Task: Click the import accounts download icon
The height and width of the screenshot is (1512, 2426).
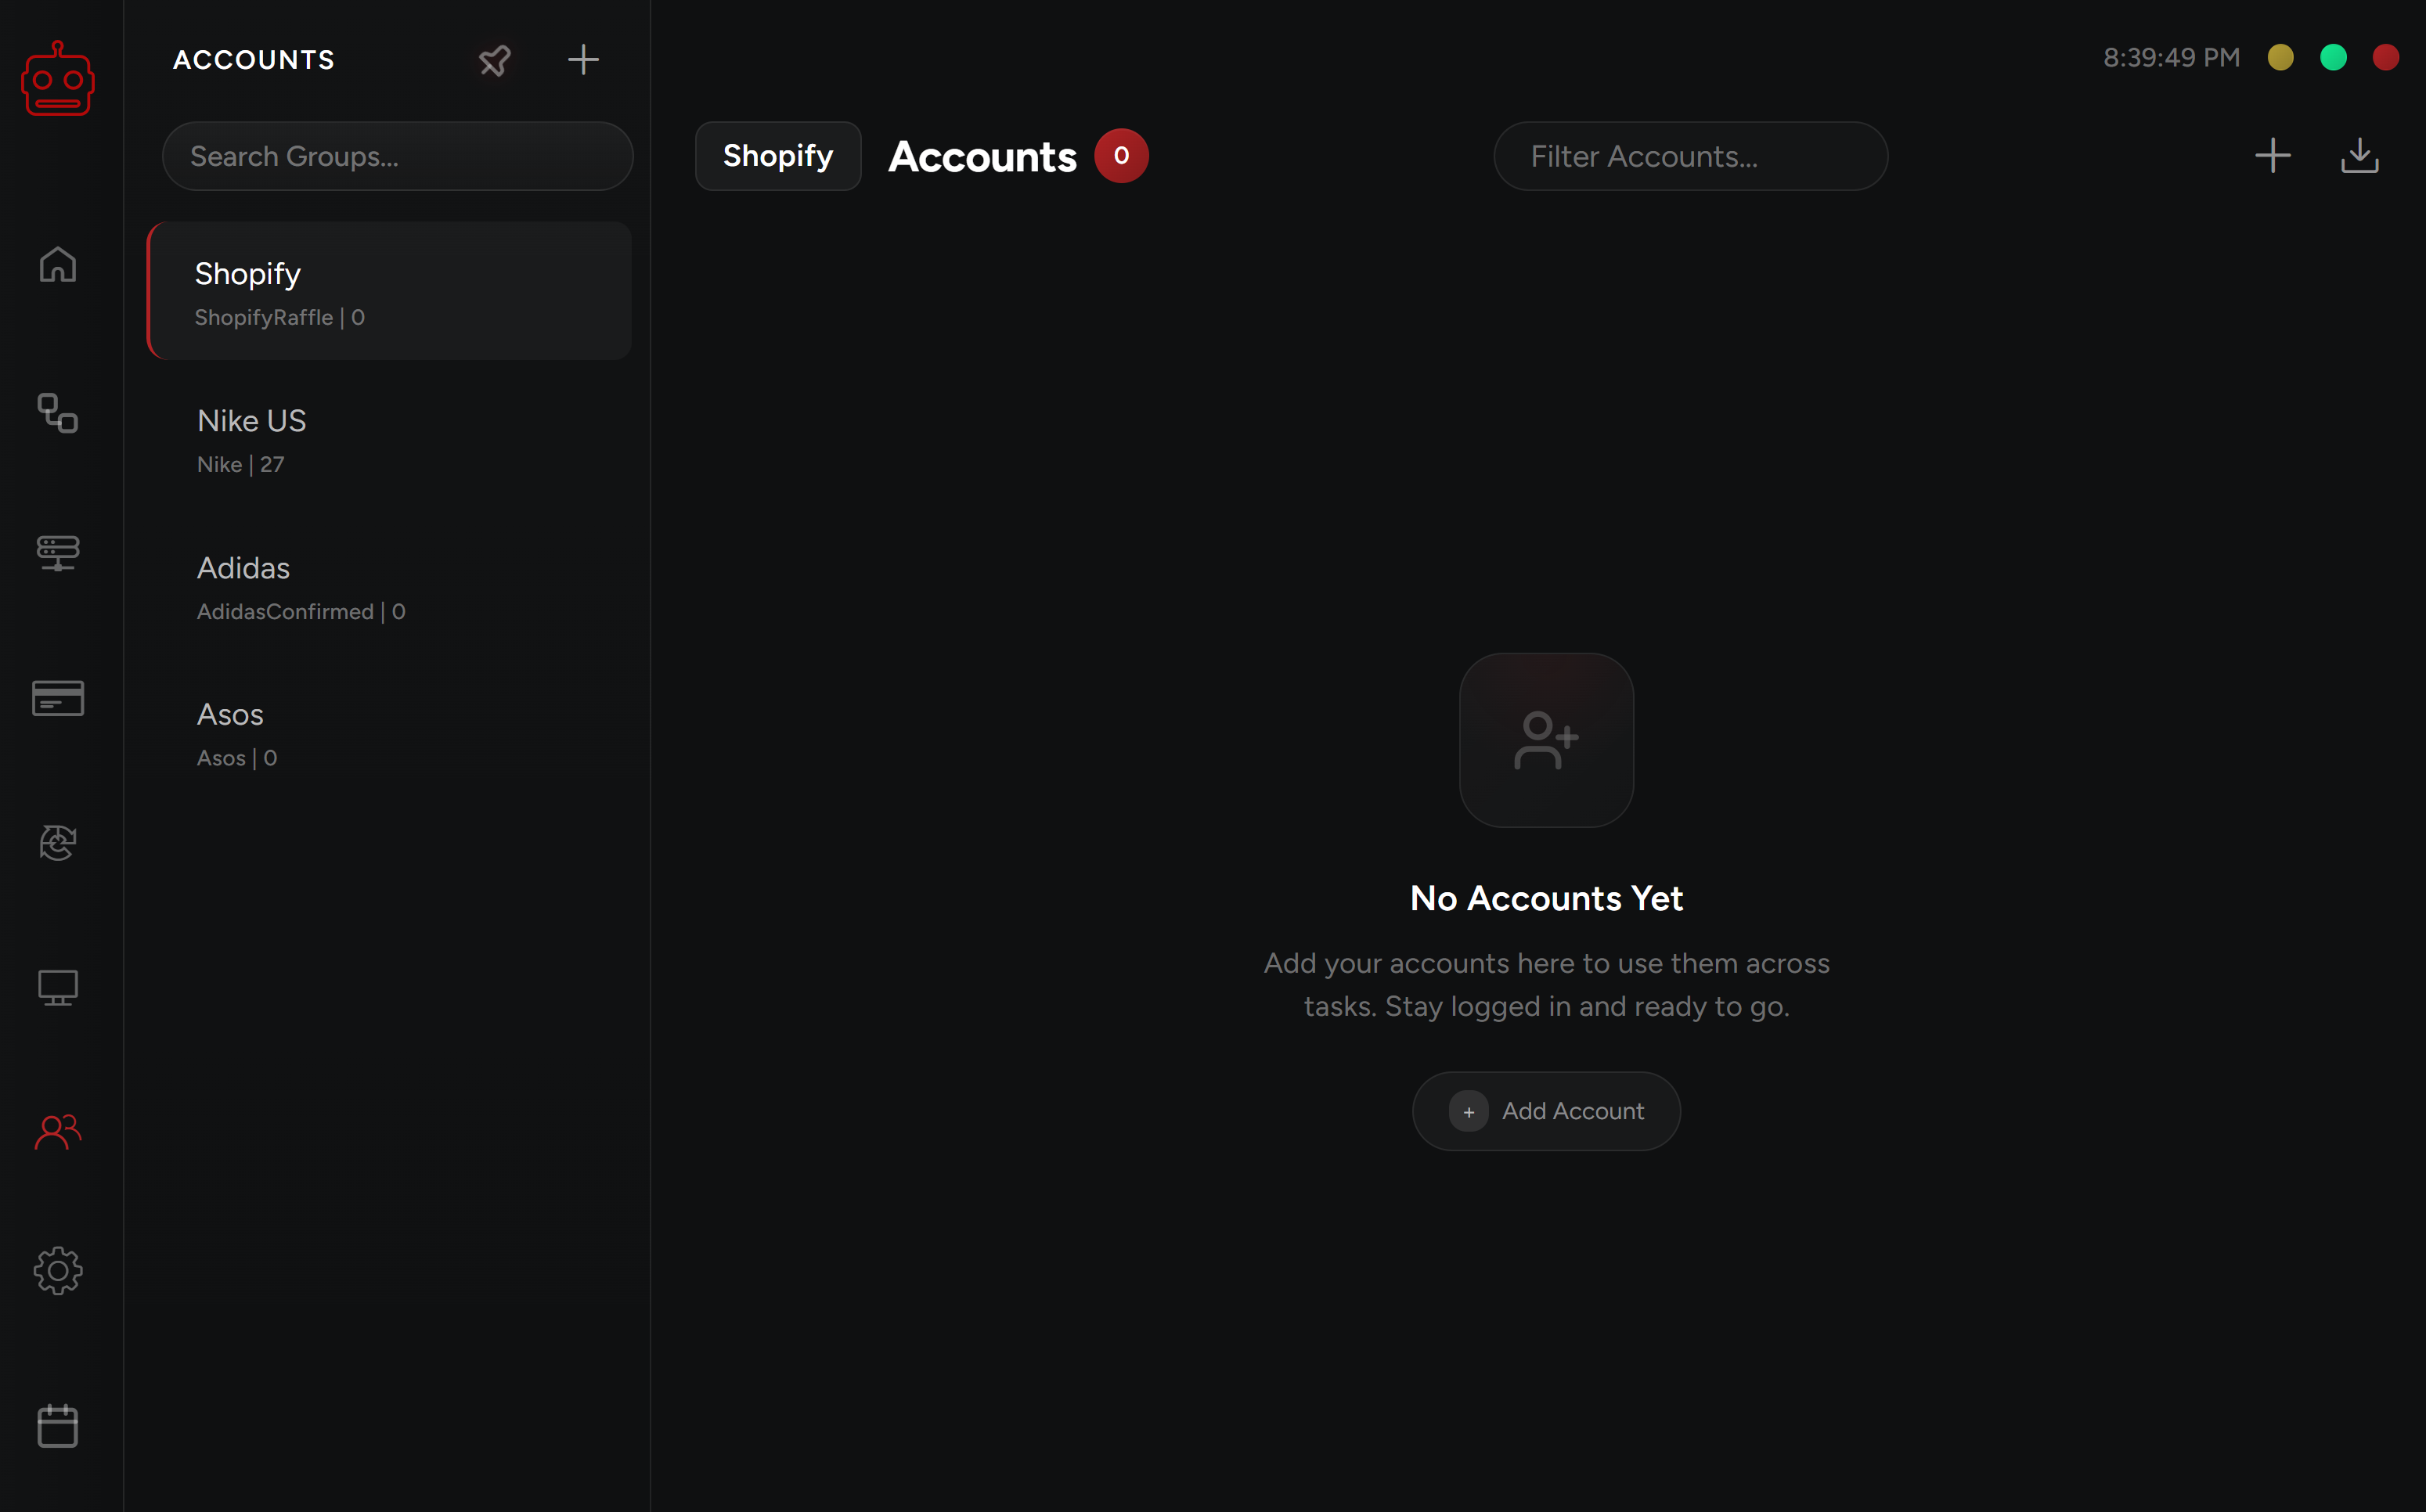Action: coord(2359,156)
